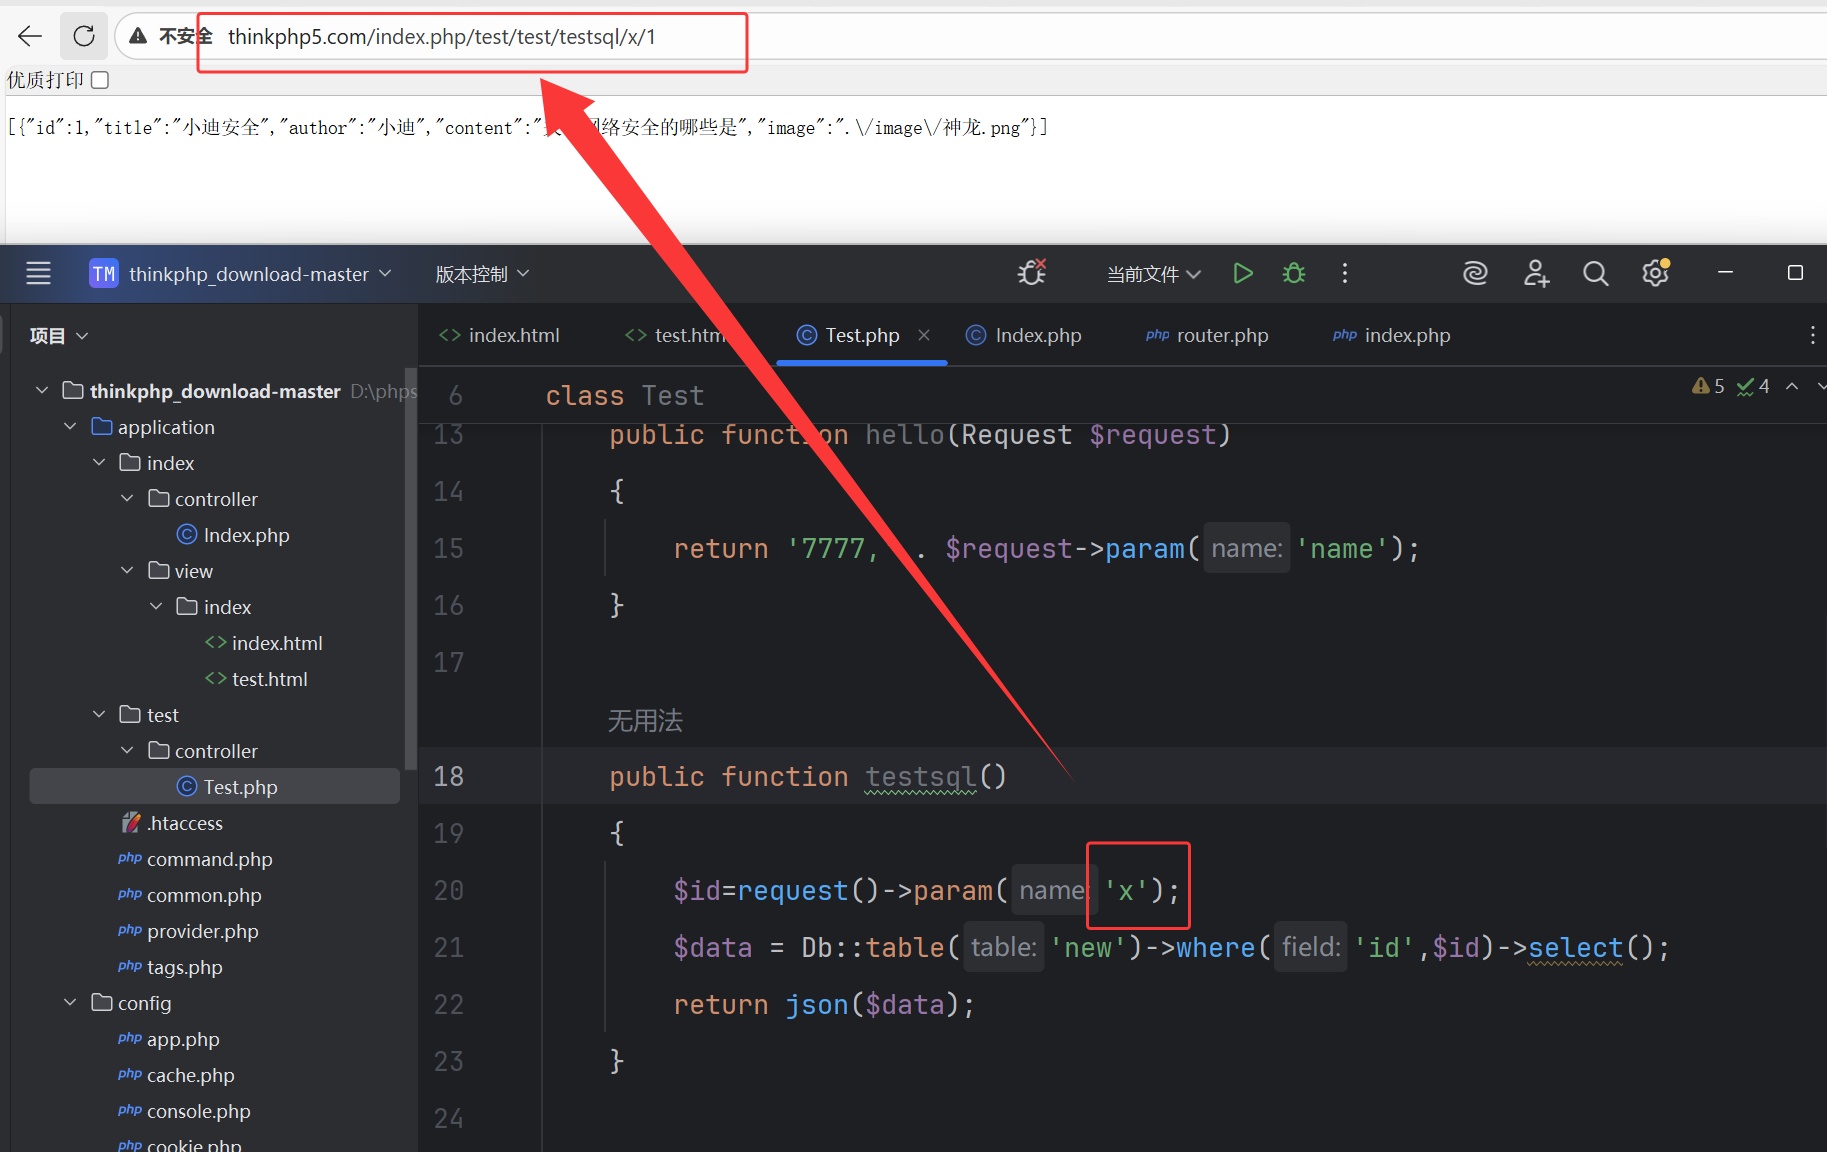
Task: Select Test.php in project tree
Action: 215,787
